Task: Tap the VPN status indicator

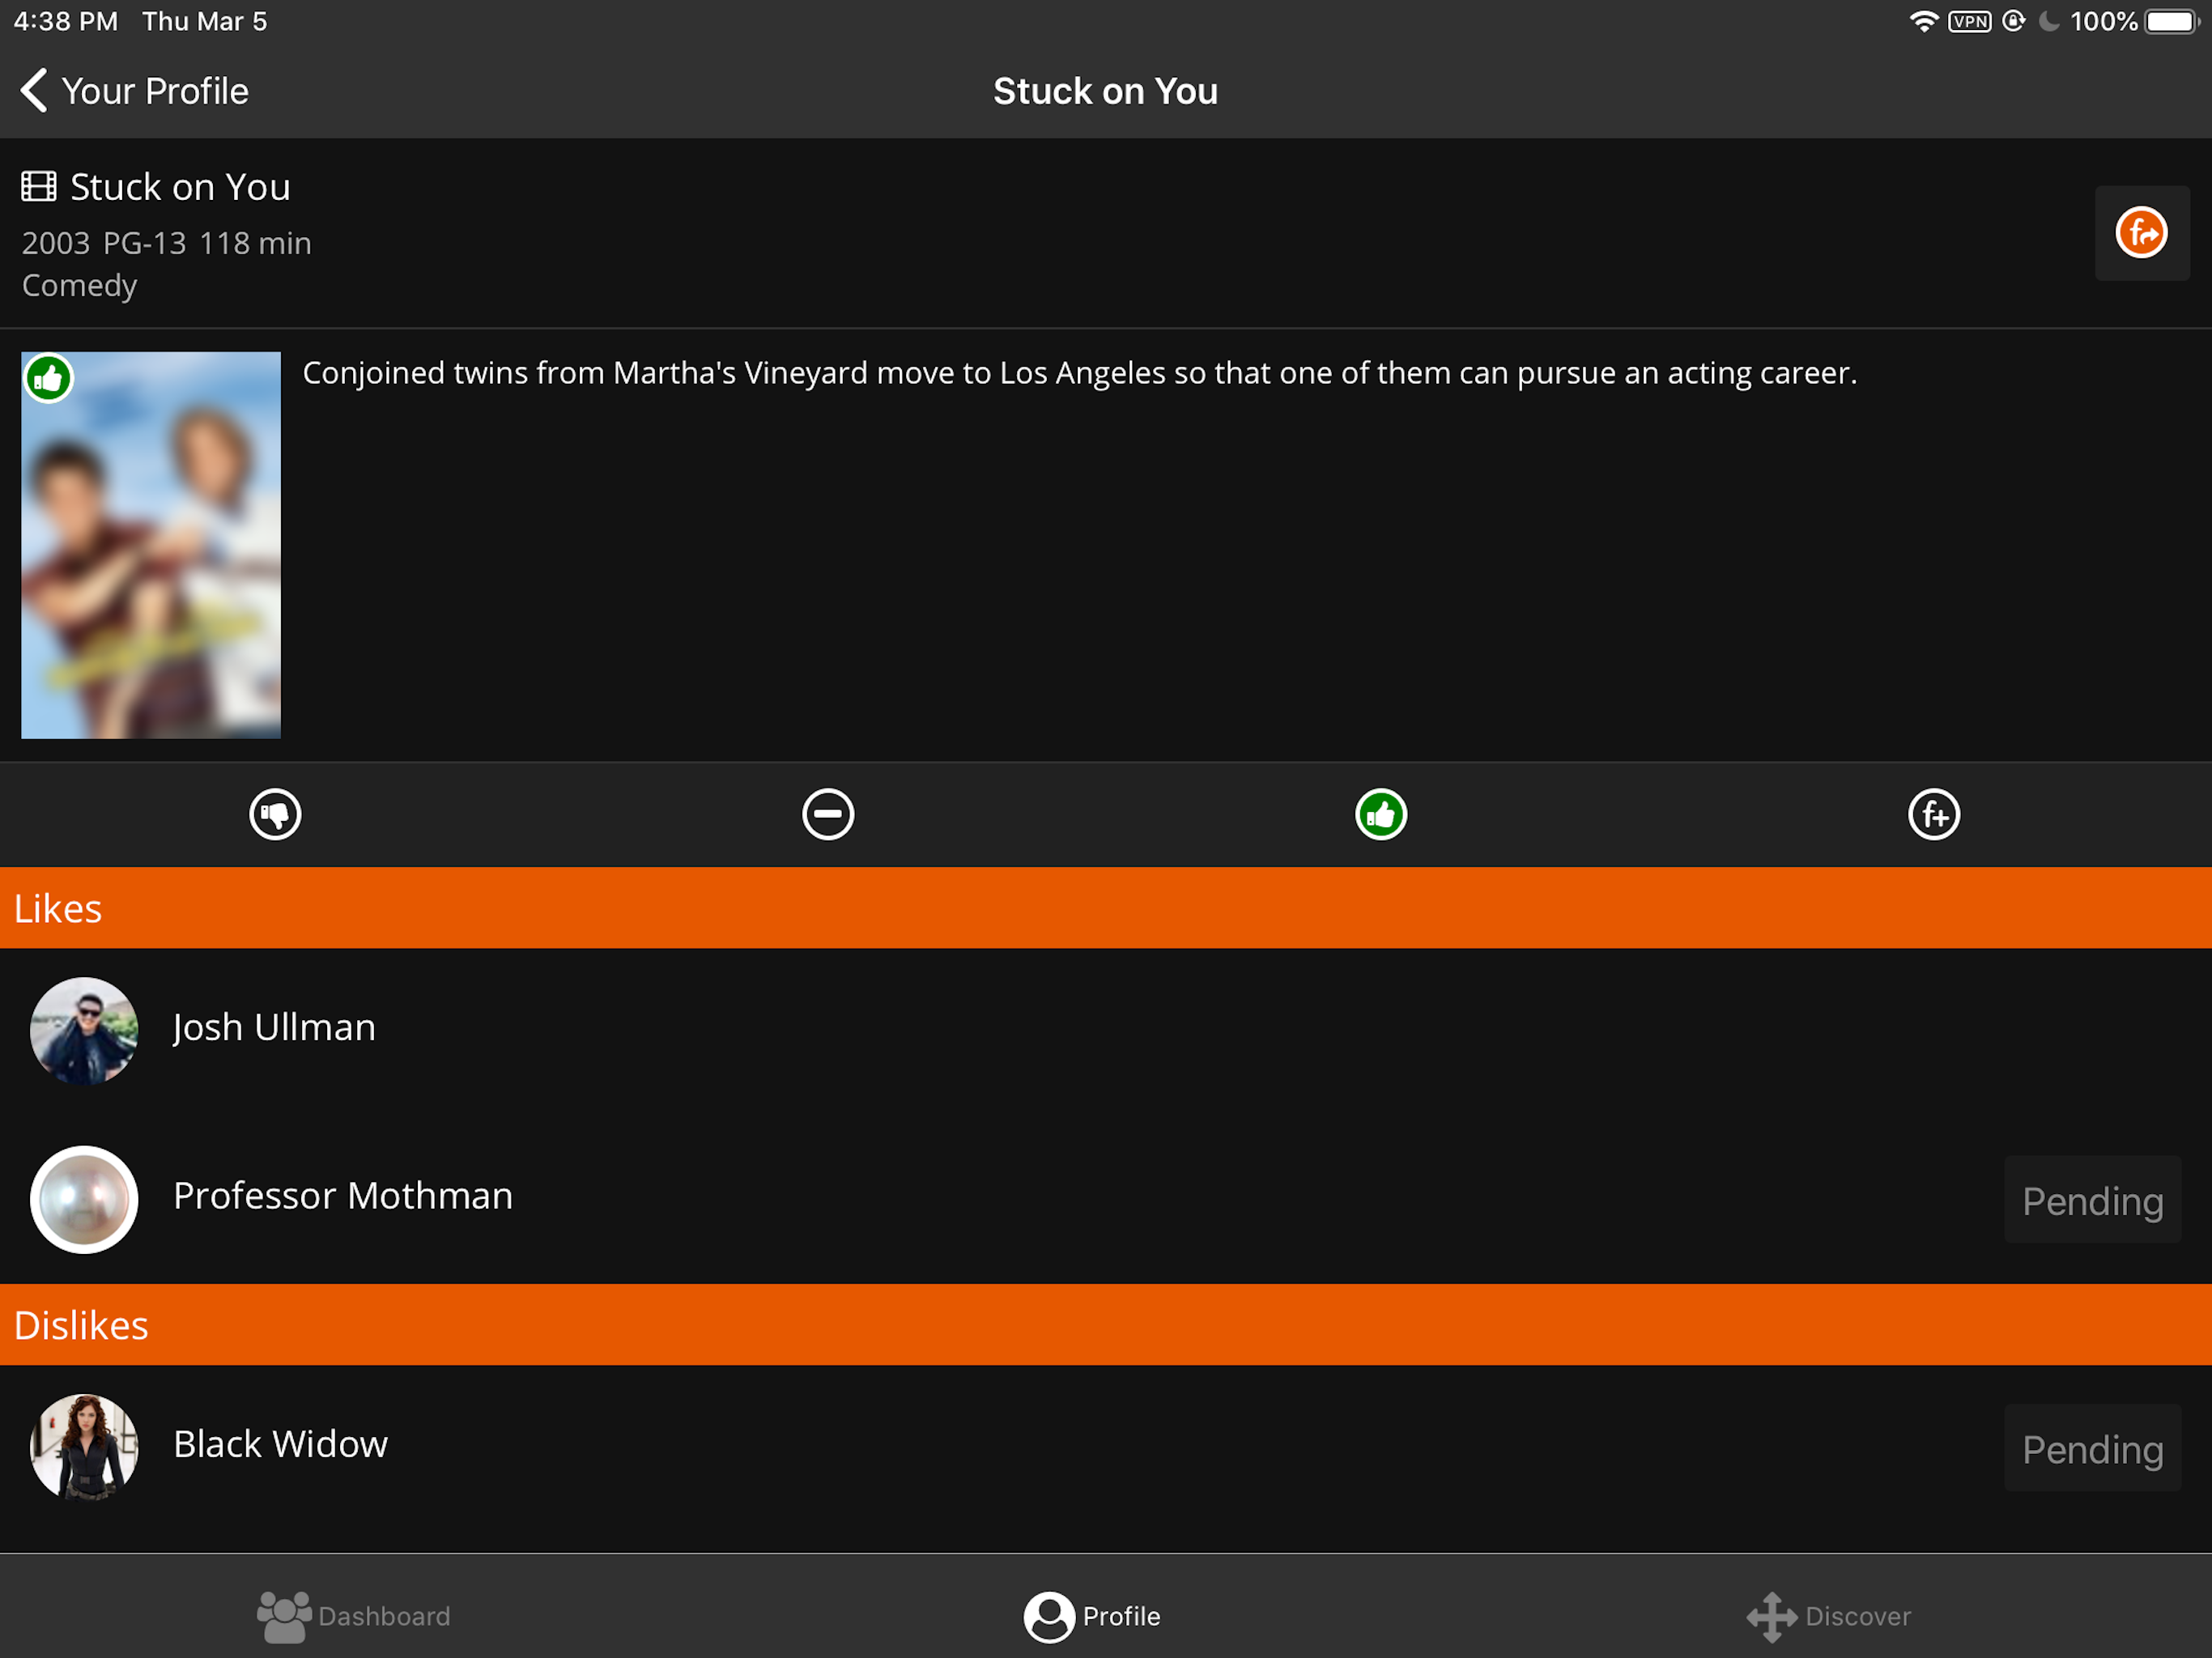Action: [x=1969, y=21]
